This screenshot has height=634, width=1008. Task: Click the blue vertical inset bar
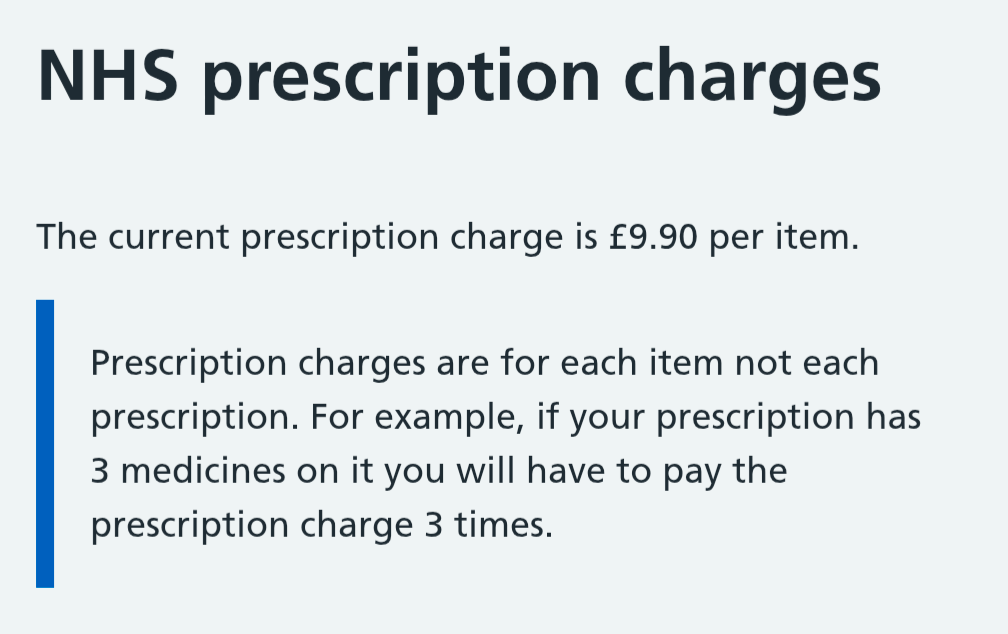point(45,443)
